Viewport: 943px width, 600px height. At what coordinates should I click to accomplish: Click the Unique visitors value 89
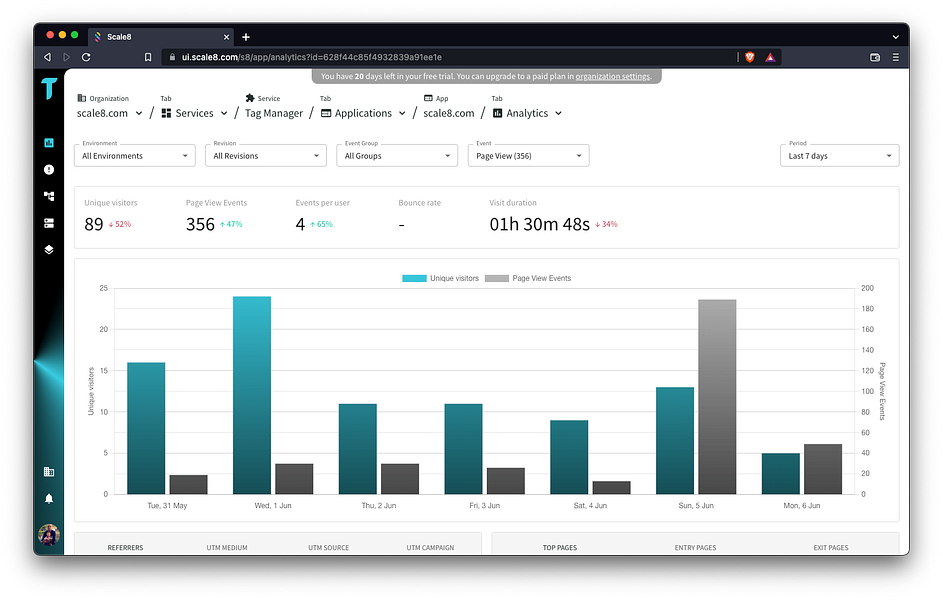(x=94, y=224)
